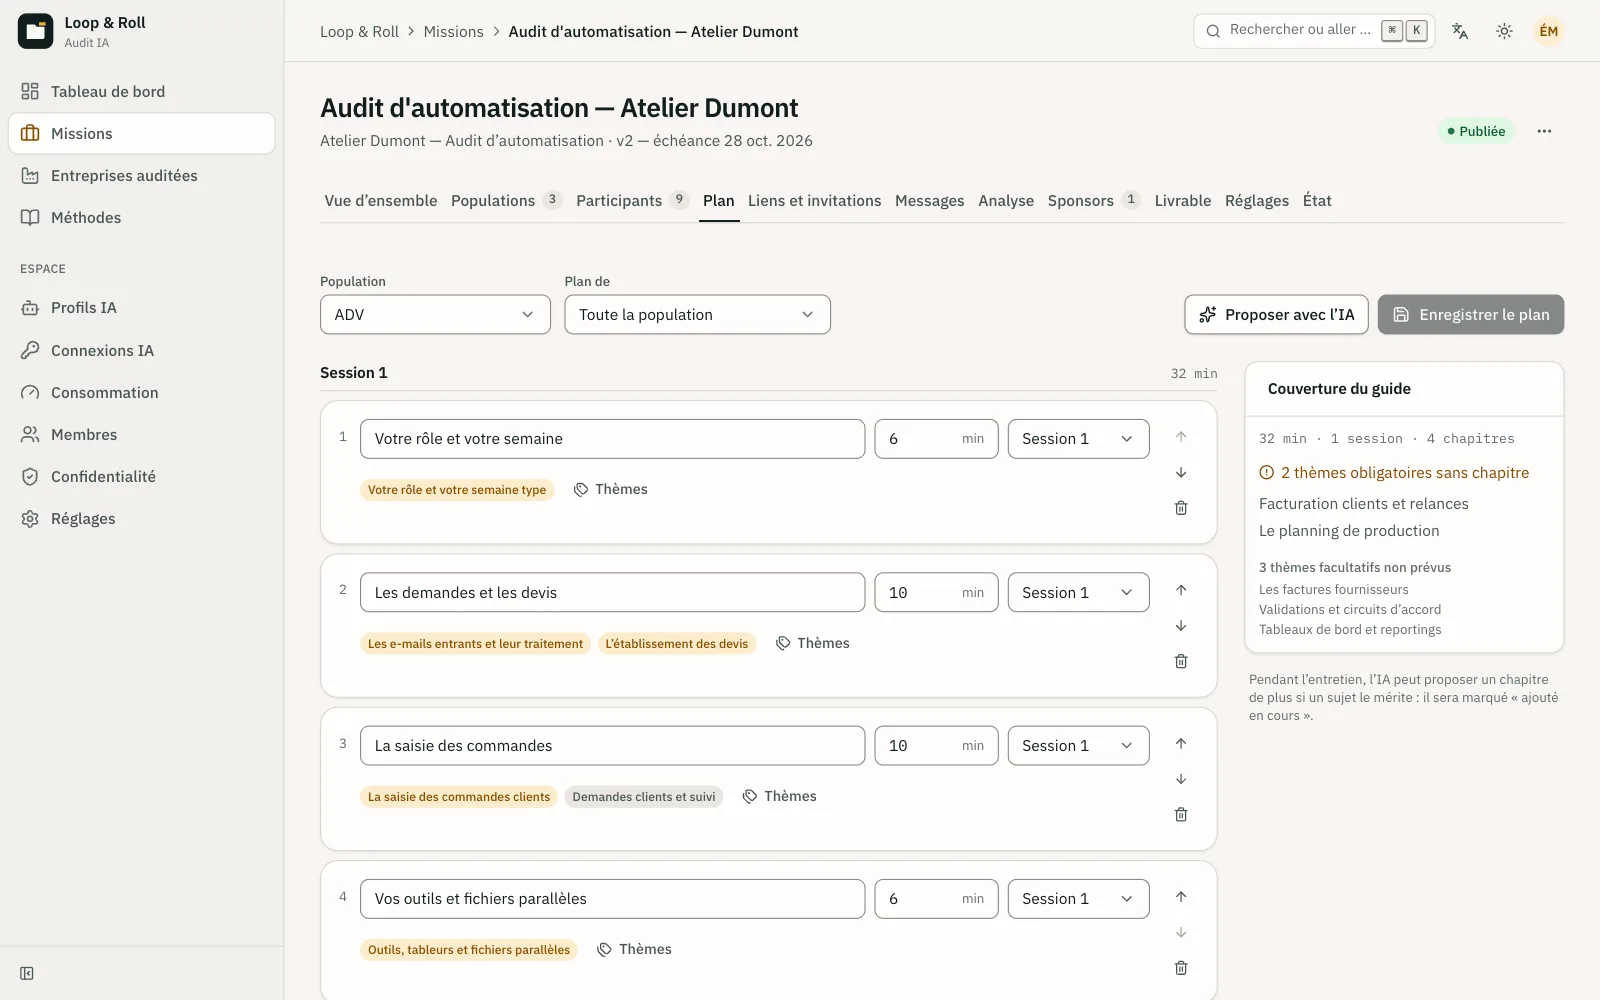Expand the Population ADV dropdown
Viewport: 1600px width, 1000px height.
435,314
